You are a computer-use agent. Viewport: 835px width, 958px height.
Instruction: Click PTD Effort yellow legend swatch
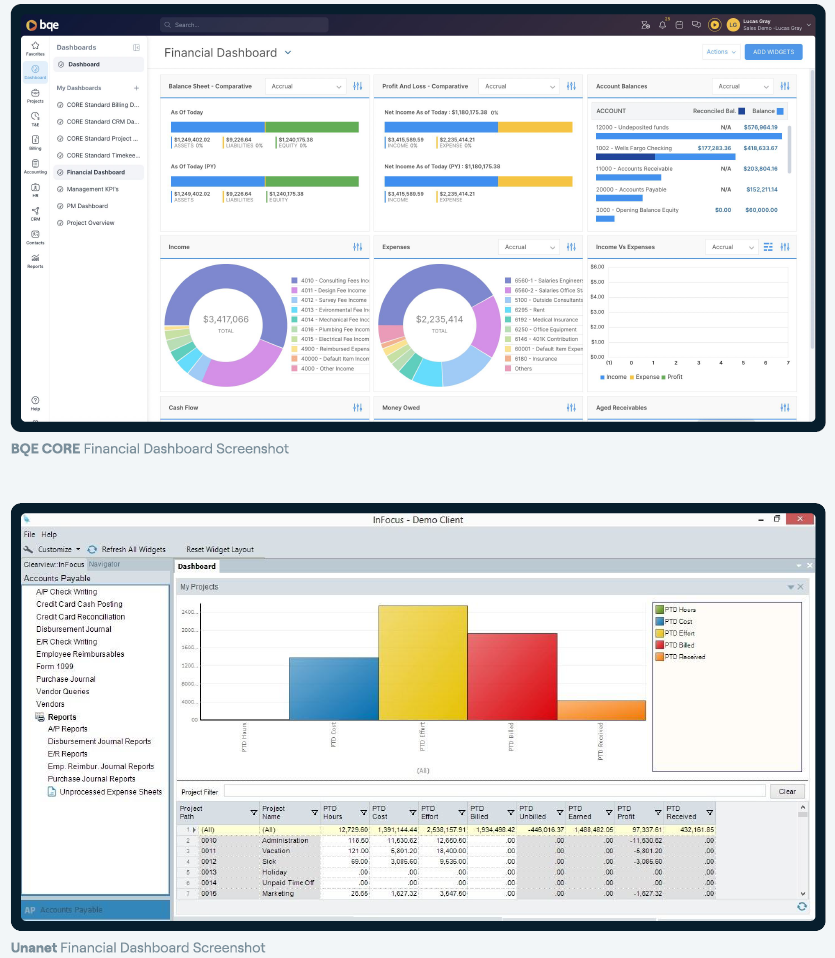click(x=659, y=633)
